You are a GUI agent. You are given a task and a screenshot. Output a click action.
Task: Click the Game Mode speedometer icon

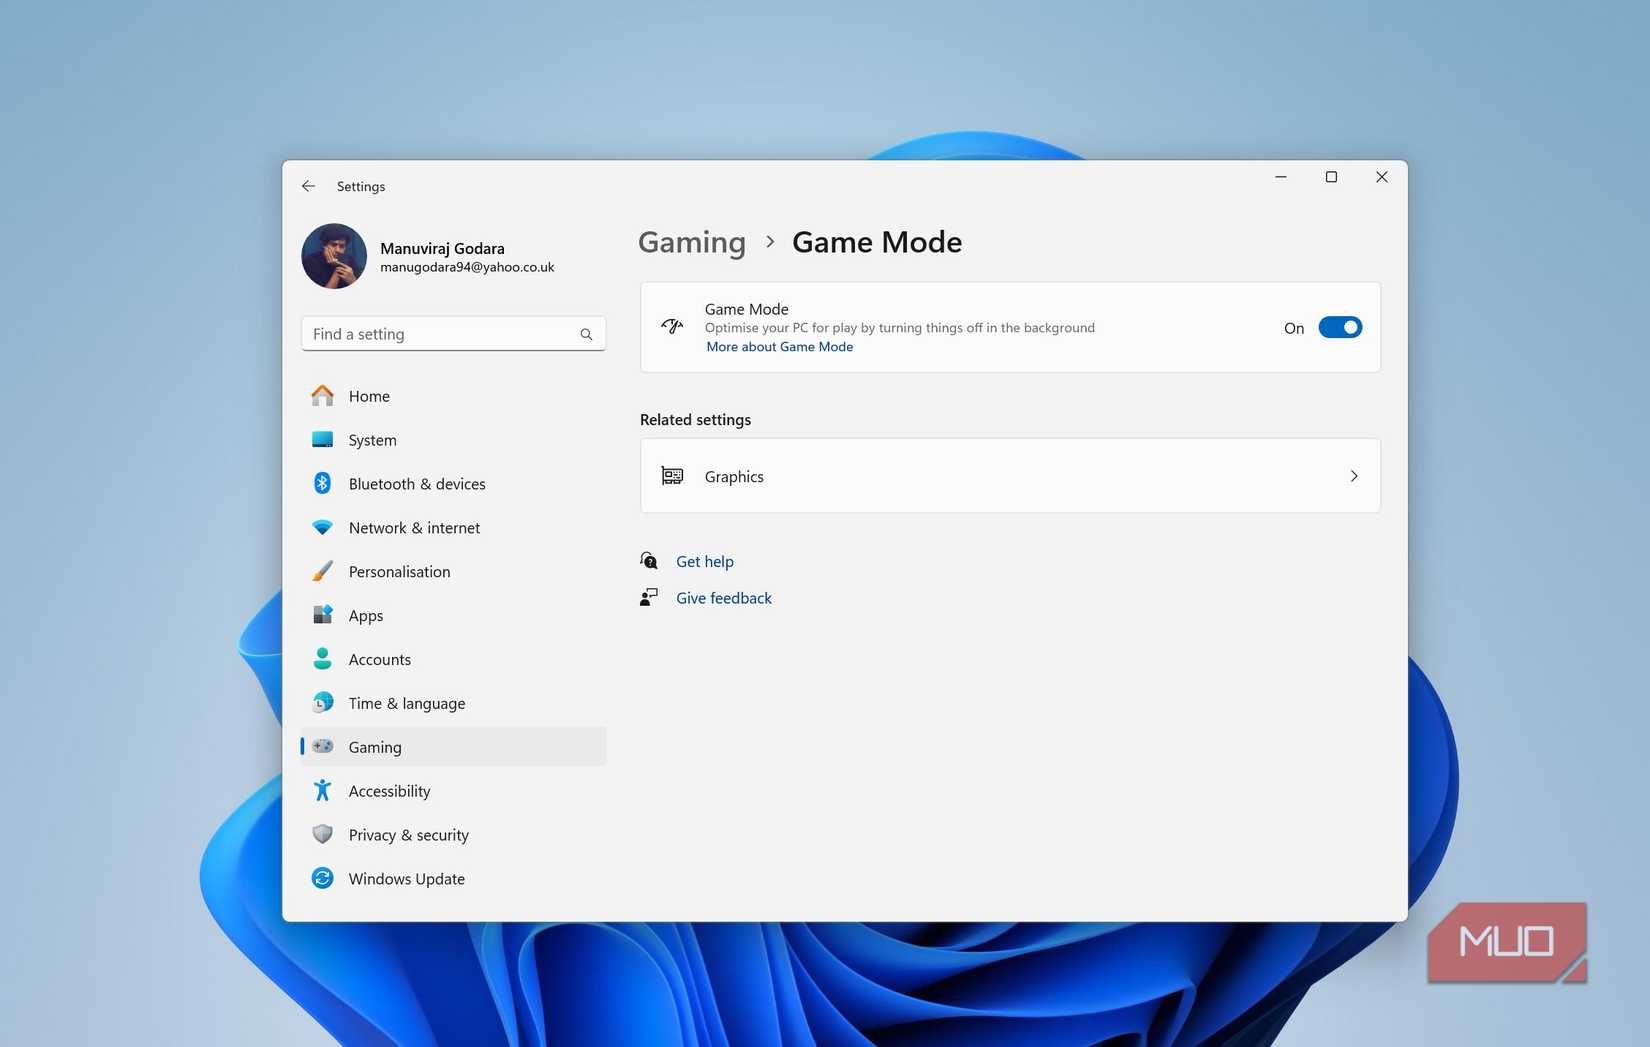point(672,326)
